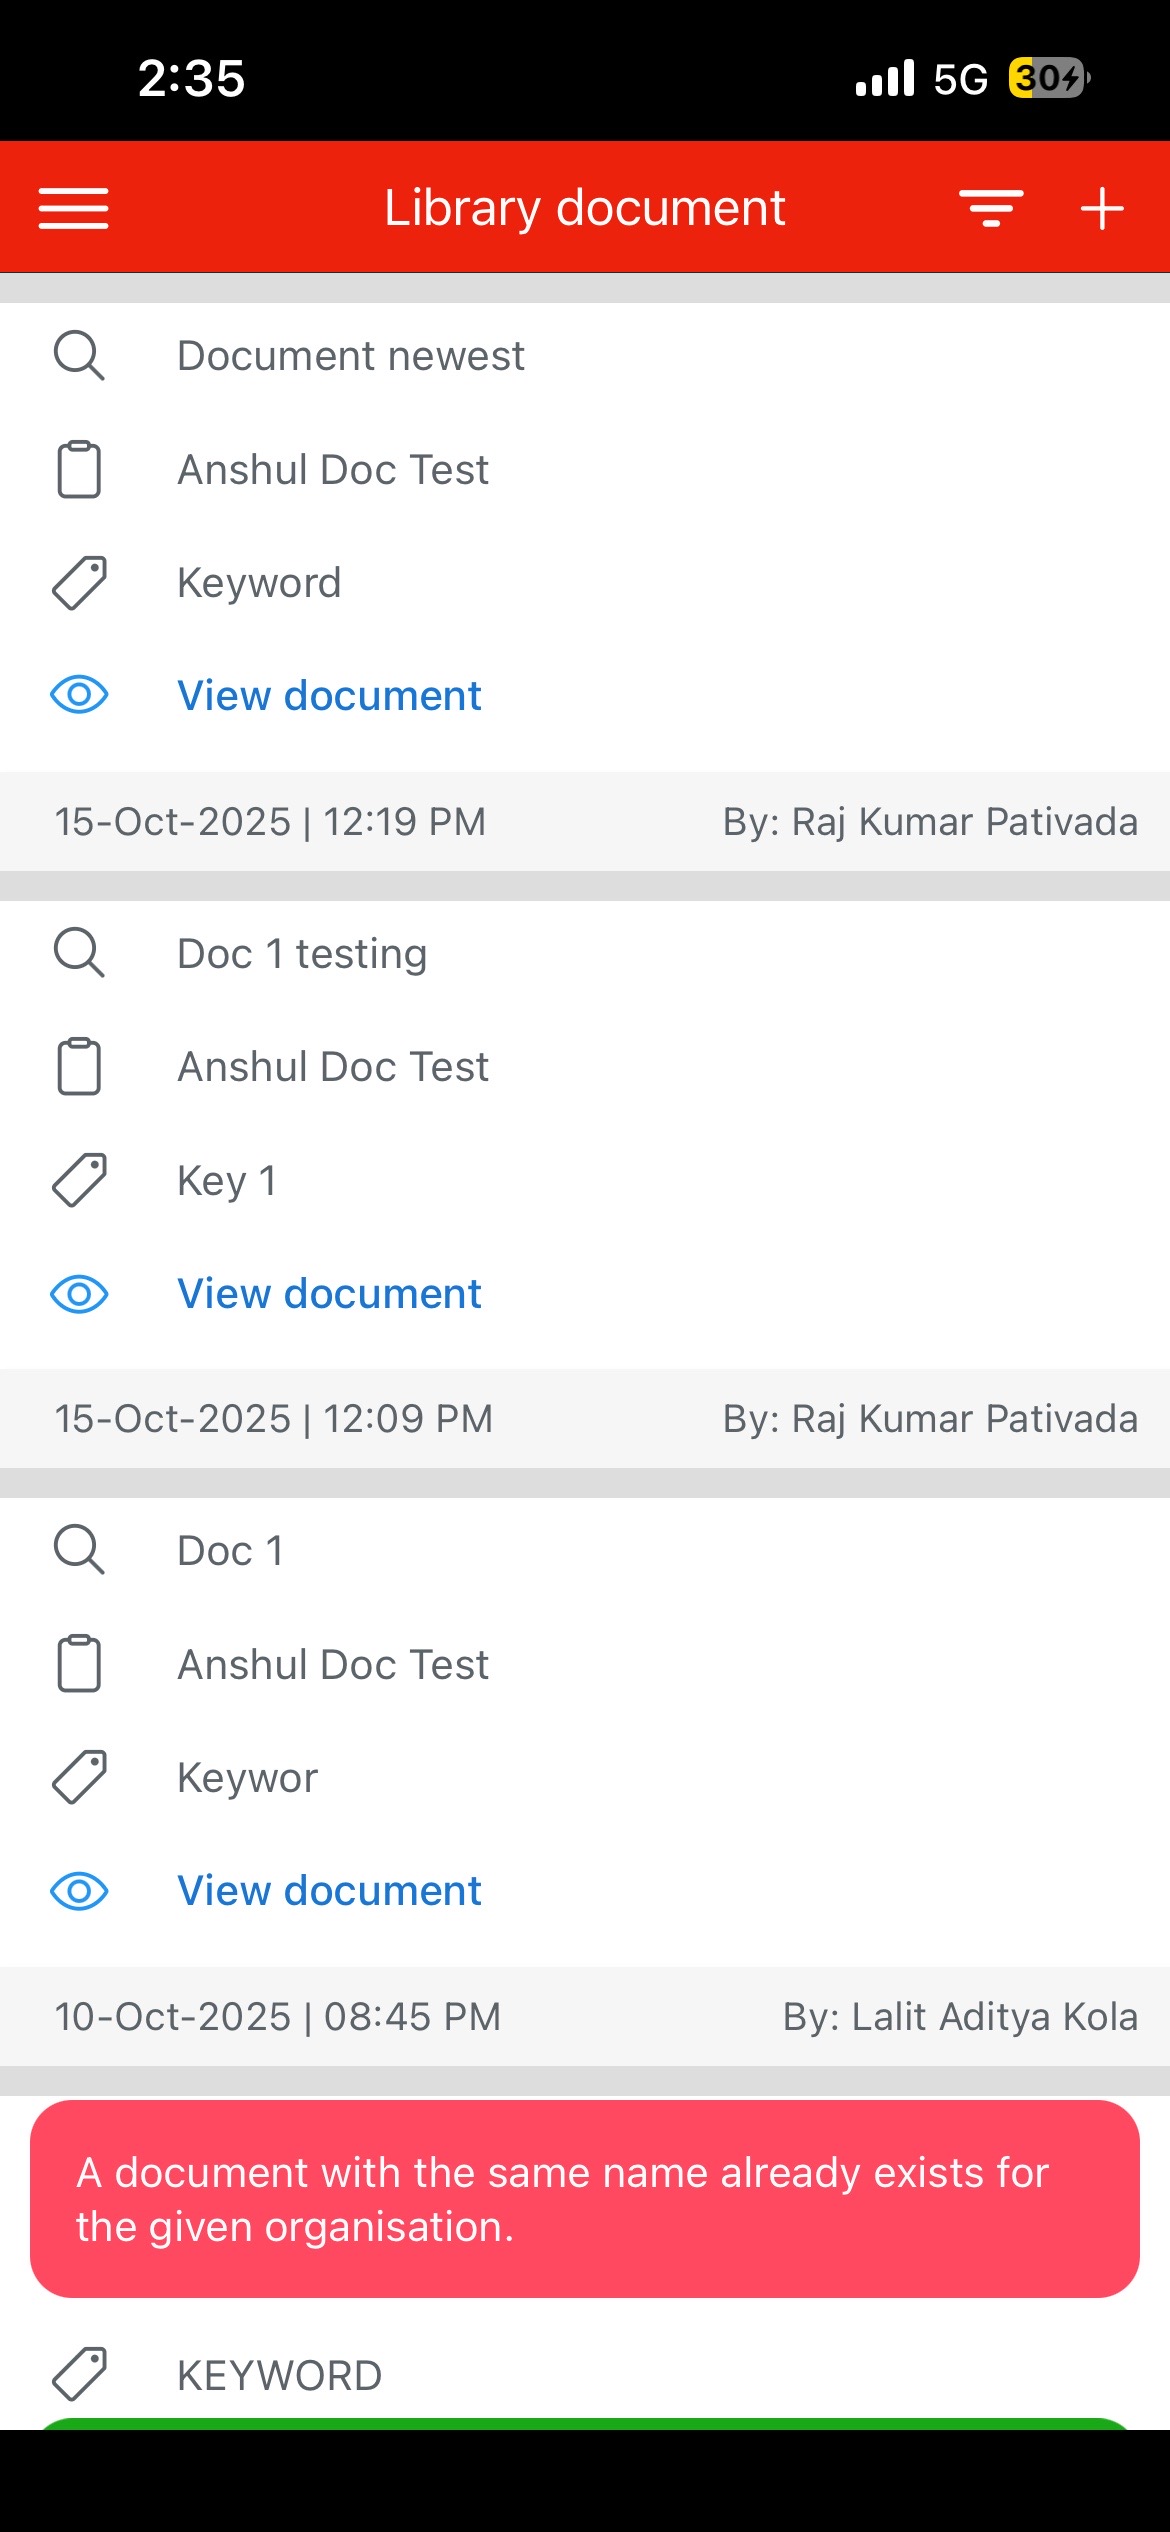Viewport: 1170px width, 2532px height.
Task: Tap the tag icon next to Keyword
Action: (79, 583)
